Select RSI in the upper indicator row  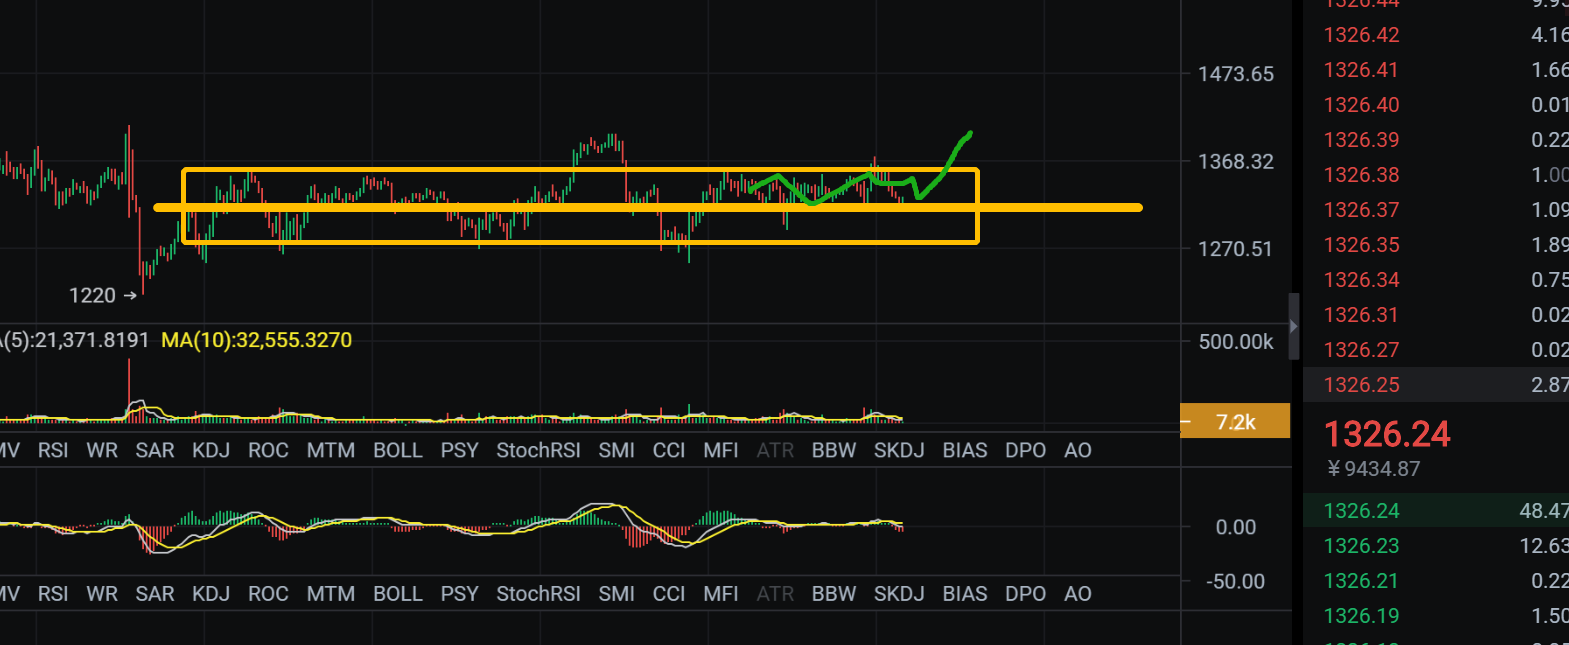point(53,450)
